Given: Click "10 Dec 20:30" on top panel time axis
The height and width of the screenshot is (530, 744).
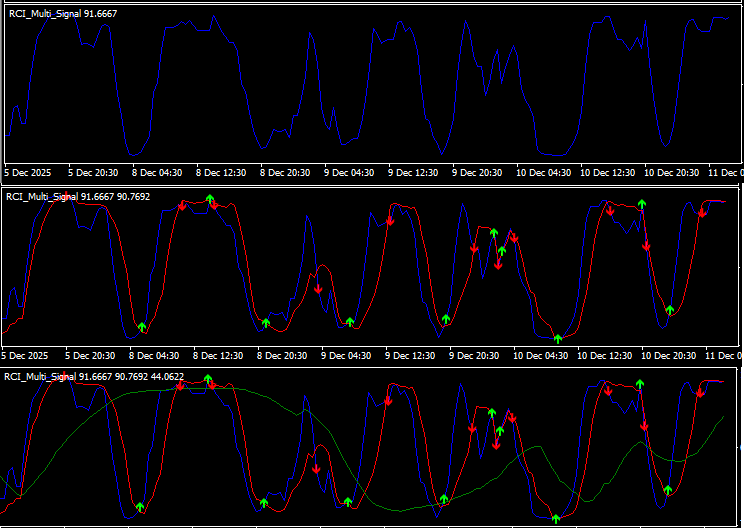Looking at the screenshot, I should click(671, 172).
